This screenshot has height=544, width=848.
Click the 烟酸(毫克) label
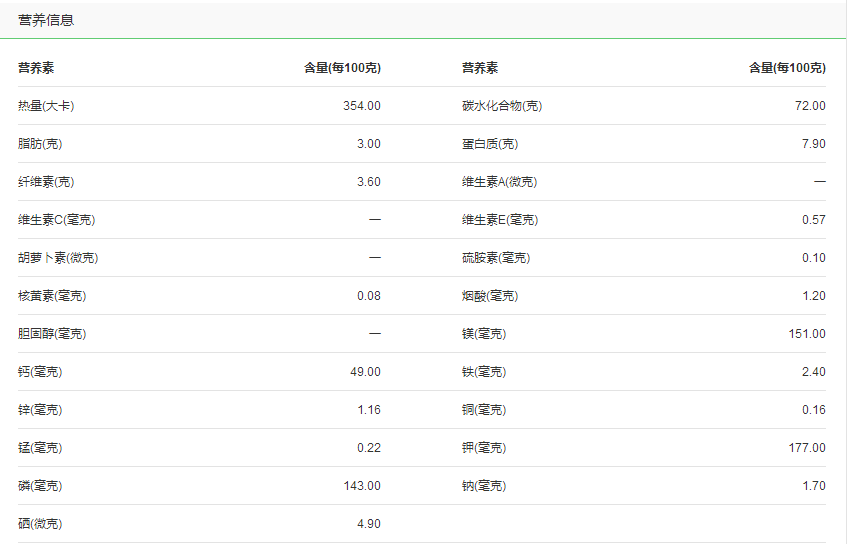(x=490, y=296)
